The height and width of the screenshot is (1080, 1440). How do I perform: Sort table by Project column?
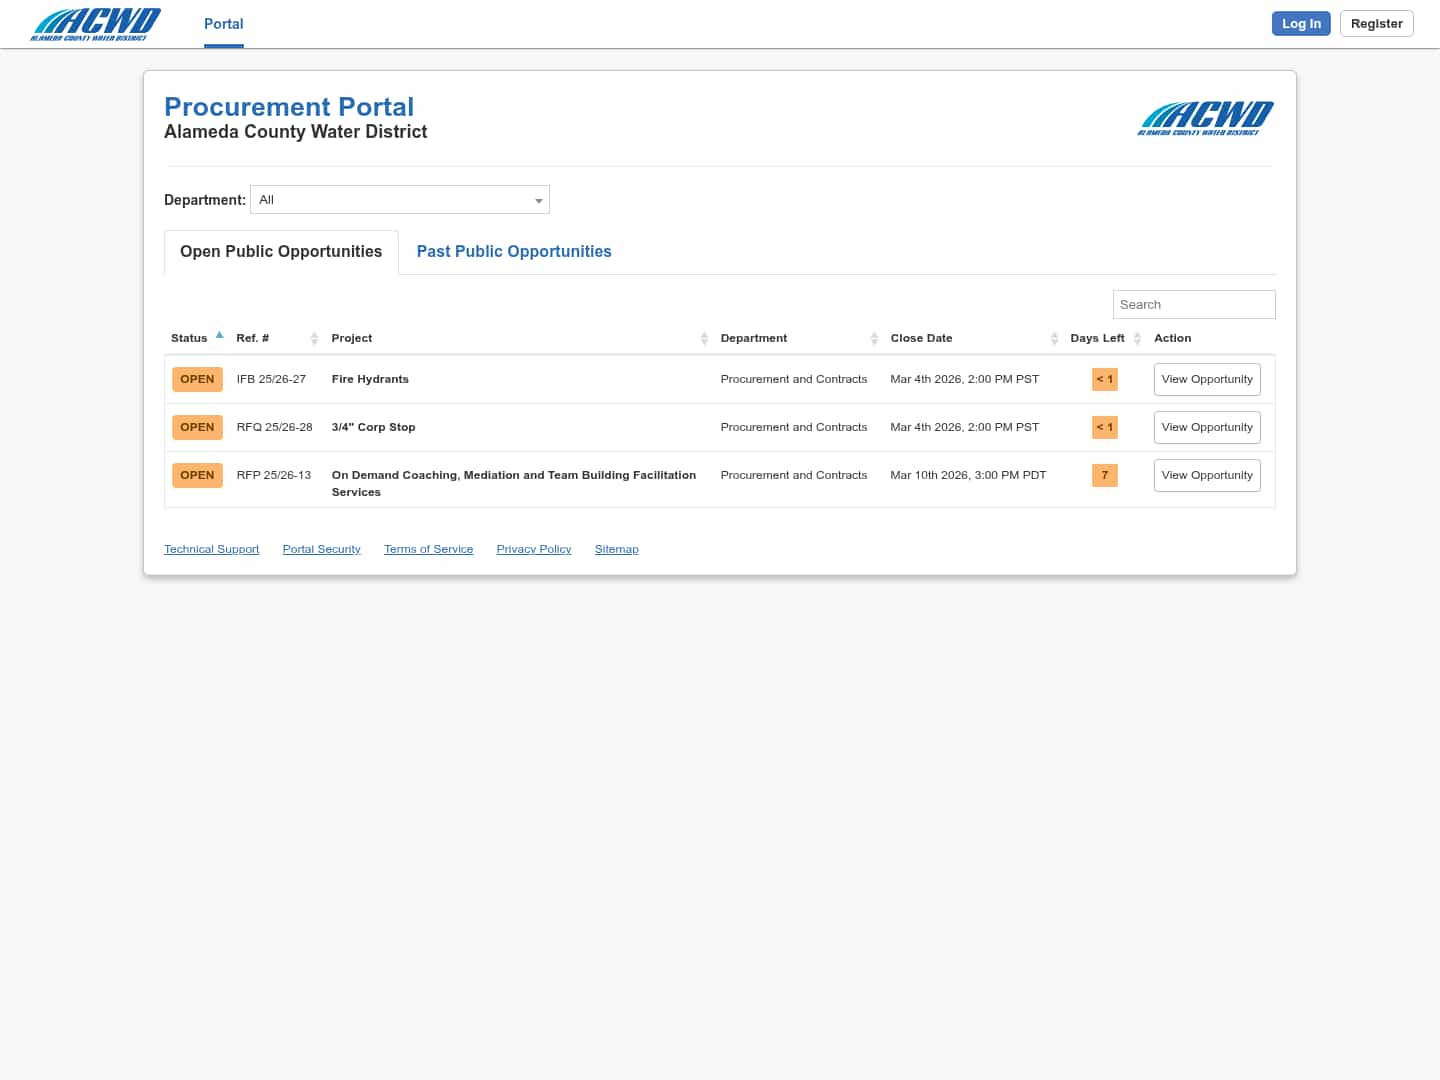[519, 338]
